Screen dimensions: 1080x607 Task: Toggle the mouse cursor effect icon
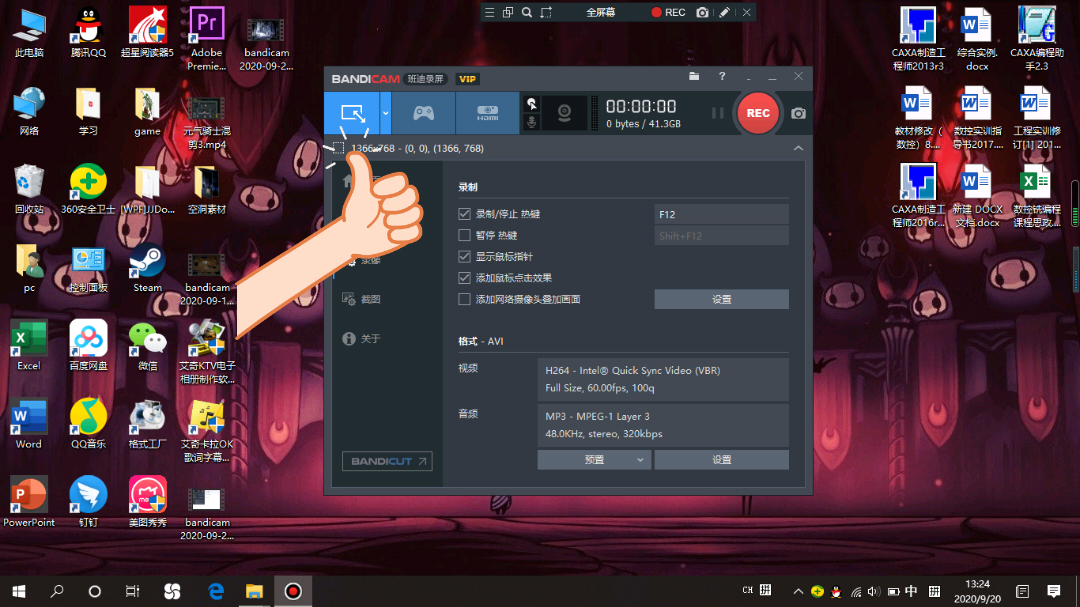[532, 103]
